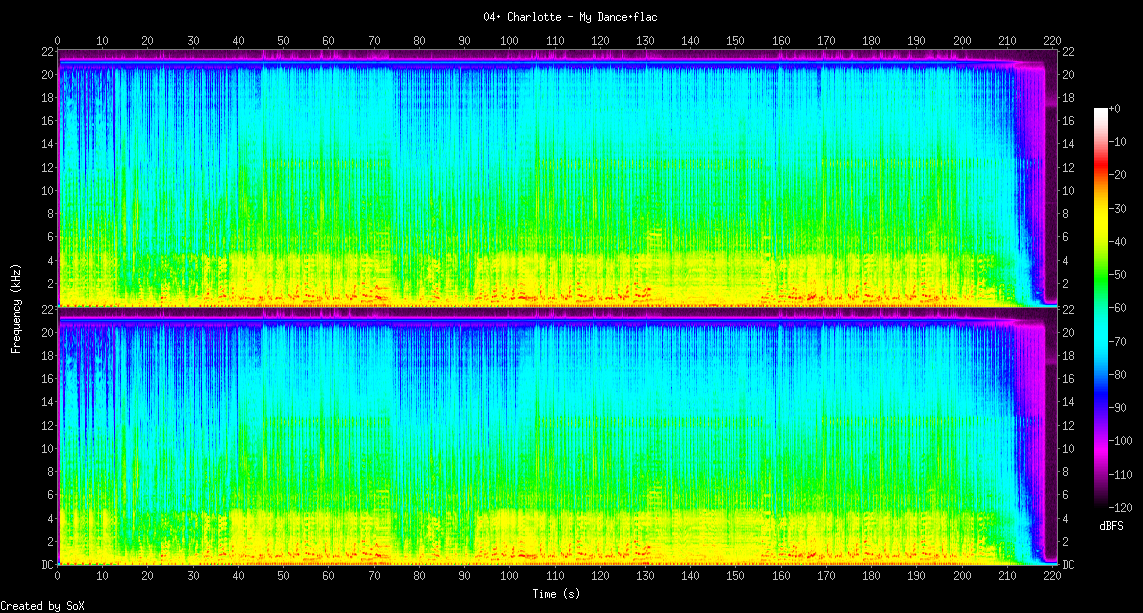Click the "Time (s)" axis label
Viewport: 1143px width, 613px height.
tap(555, 594)
